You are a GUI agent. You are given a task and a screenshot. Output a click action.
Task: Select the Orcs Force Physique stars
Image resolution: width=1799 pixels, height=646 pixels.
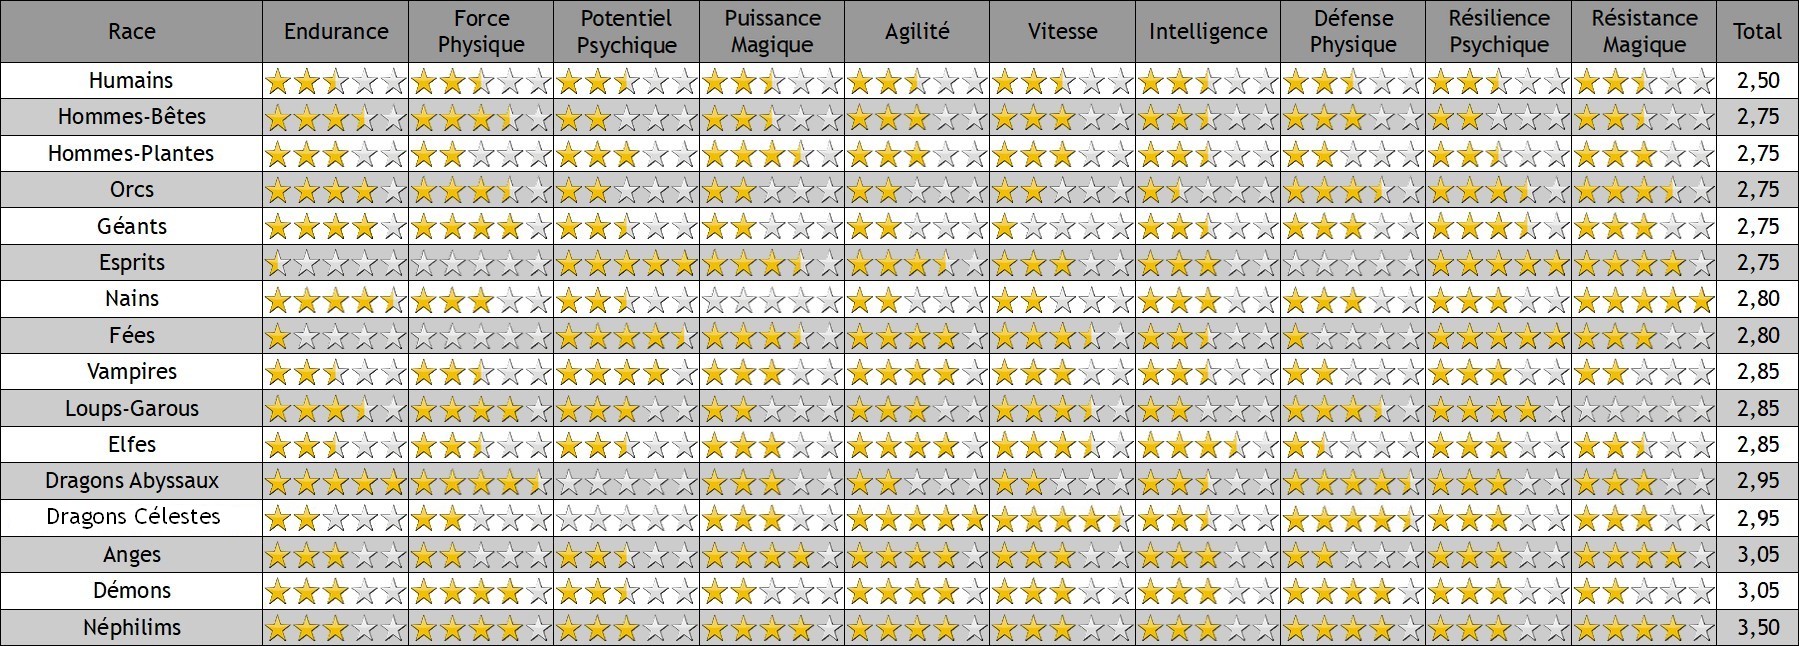click(481, 190)
